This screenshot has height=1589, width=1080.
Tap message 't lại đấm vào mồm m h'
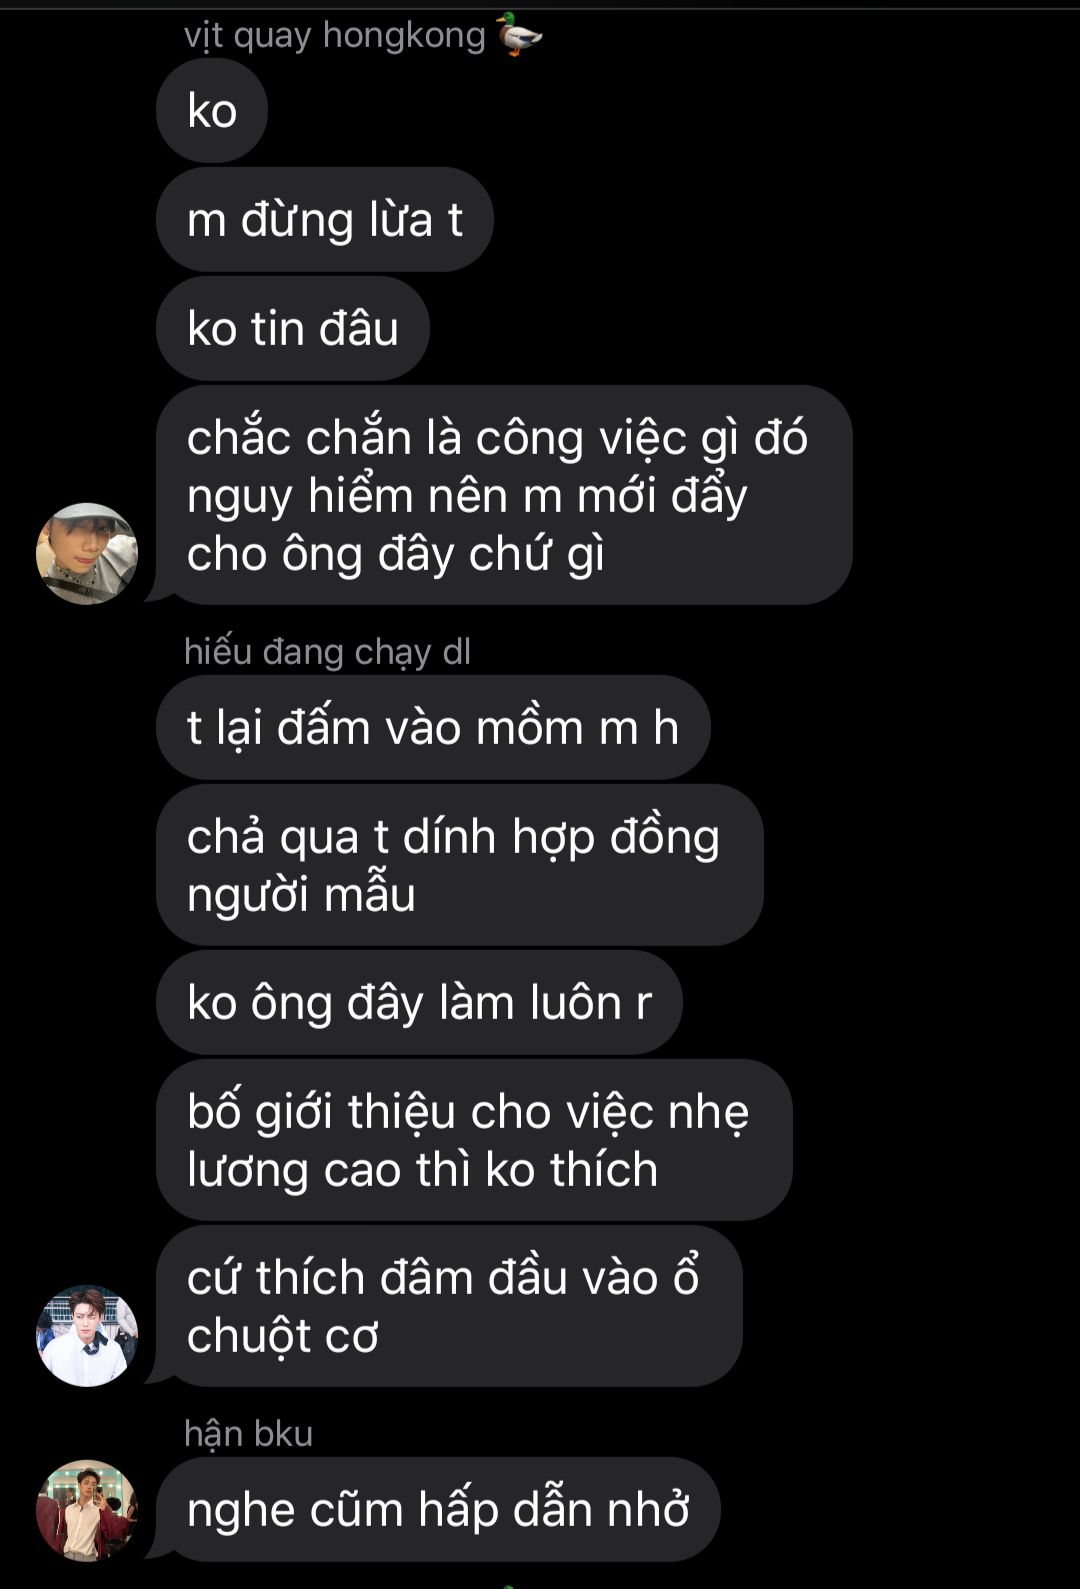433,728
